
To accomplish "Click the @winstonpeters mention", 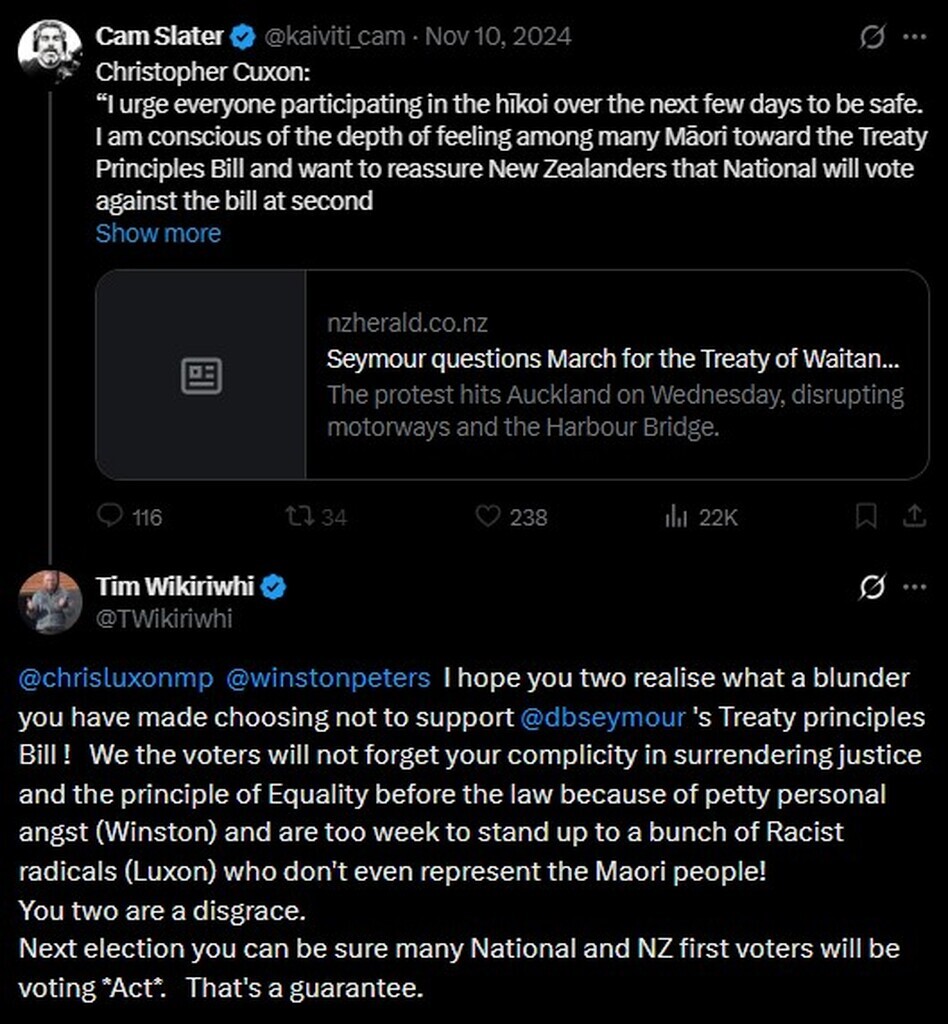I will (329, 678).
